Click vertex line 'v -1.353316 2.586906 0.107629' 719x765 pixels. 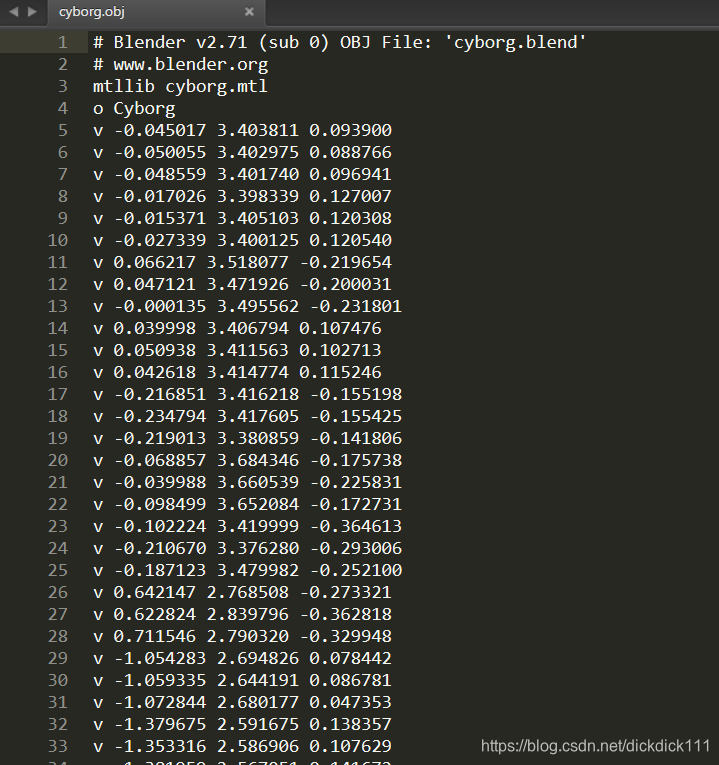tap(242, 746)
